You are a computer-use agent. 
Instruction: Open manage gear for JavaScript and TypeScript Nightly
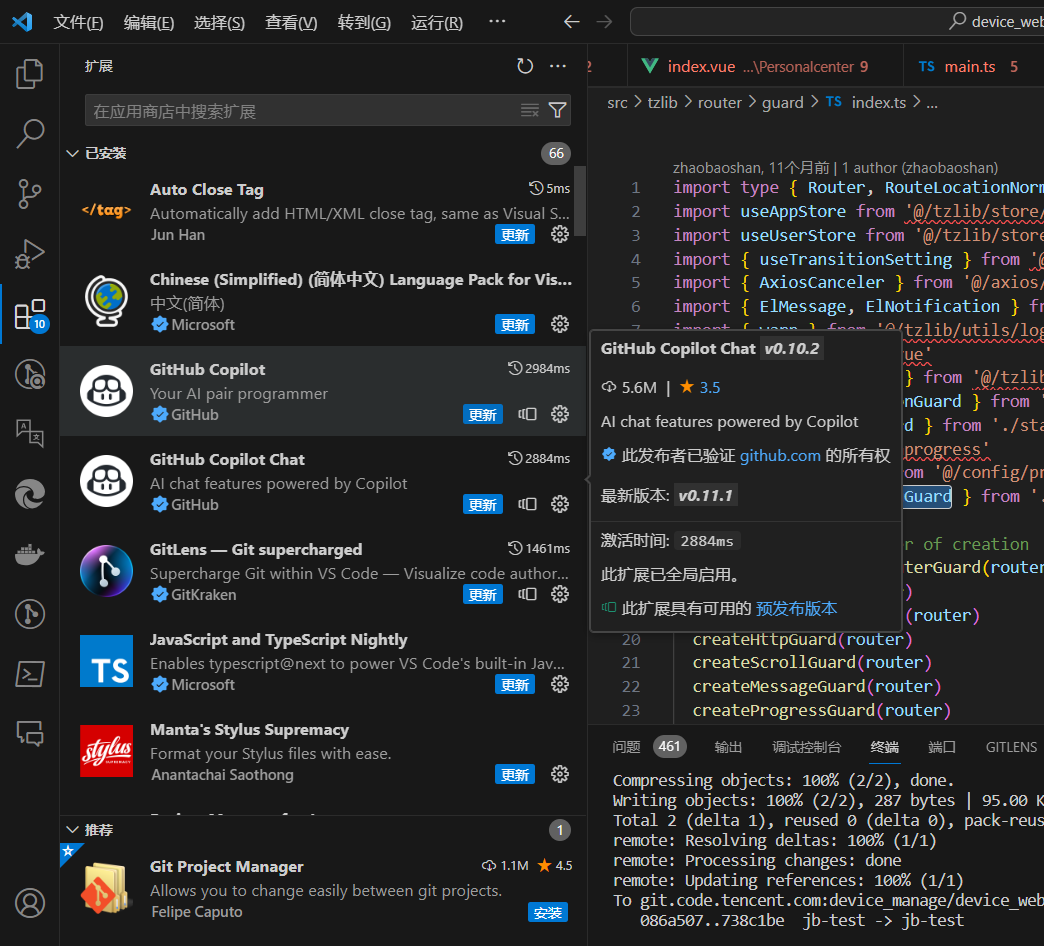click(560, 684)
